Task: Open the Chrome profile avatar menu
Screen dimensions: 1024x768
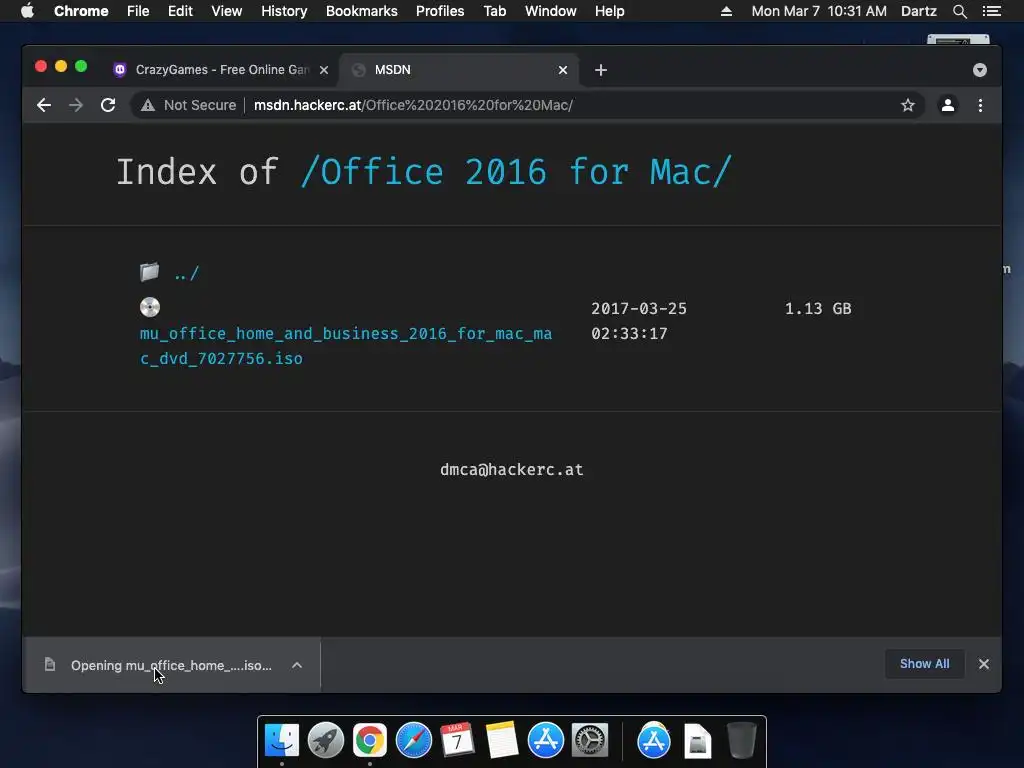Action: click(948, 105)
